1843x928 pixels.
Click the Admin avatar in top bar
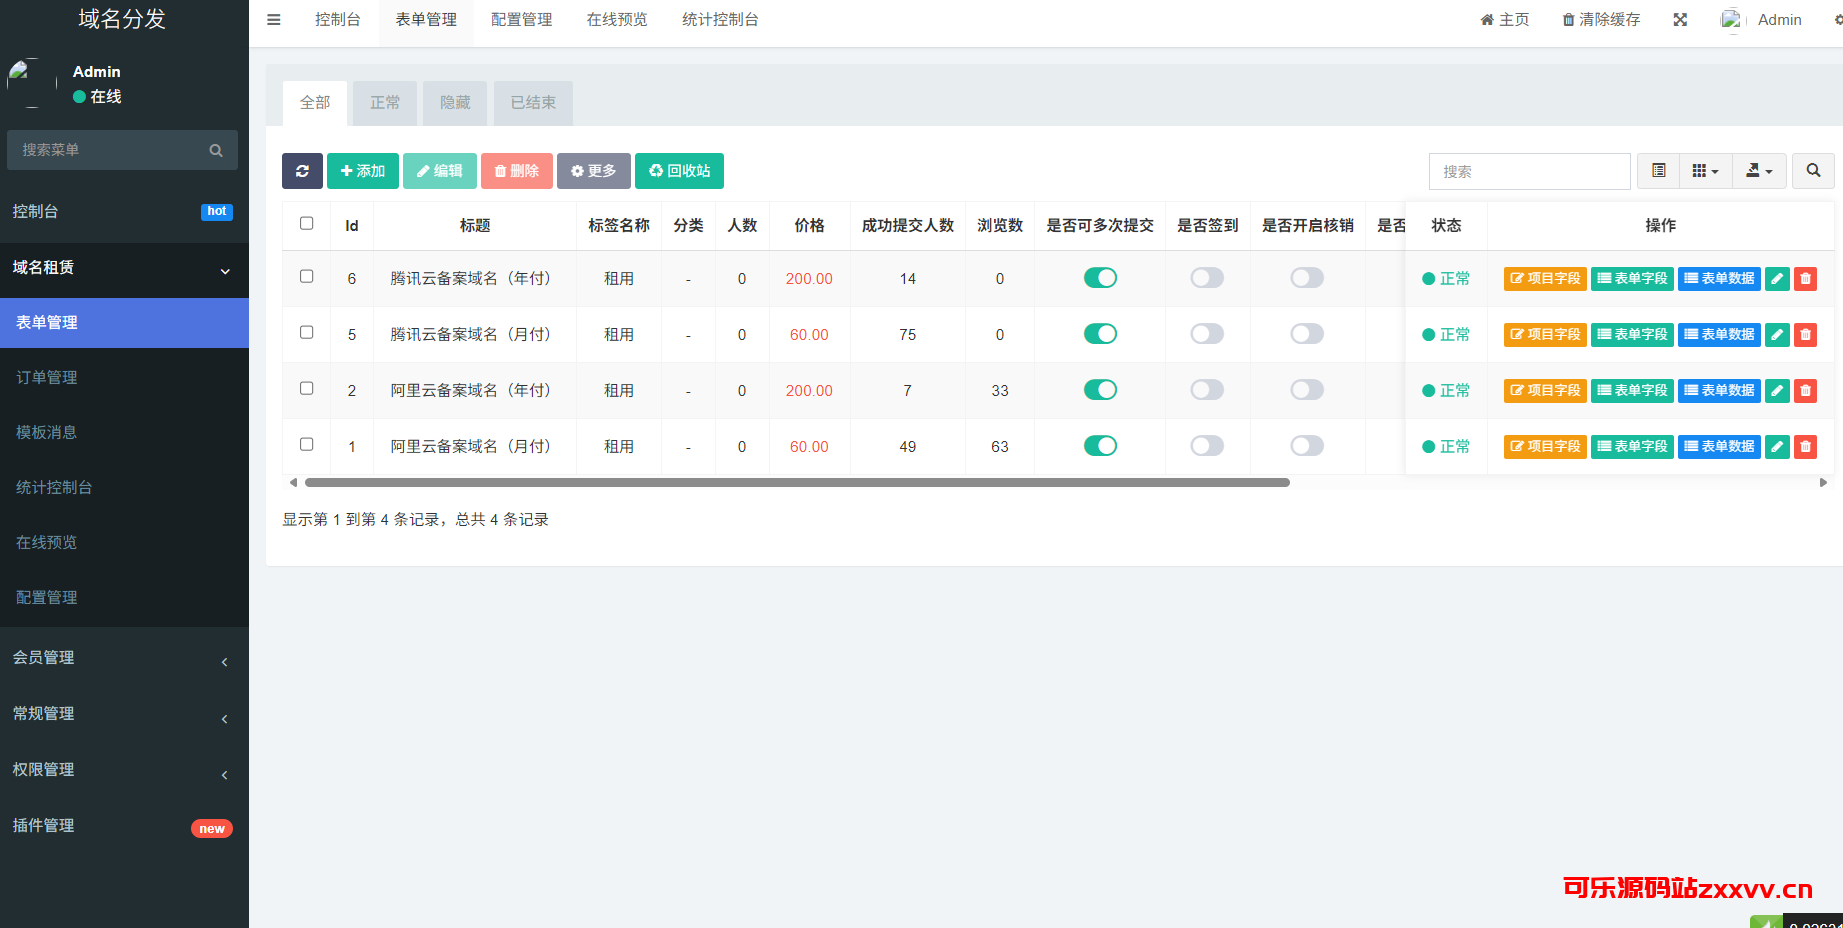coord(1731,20)
